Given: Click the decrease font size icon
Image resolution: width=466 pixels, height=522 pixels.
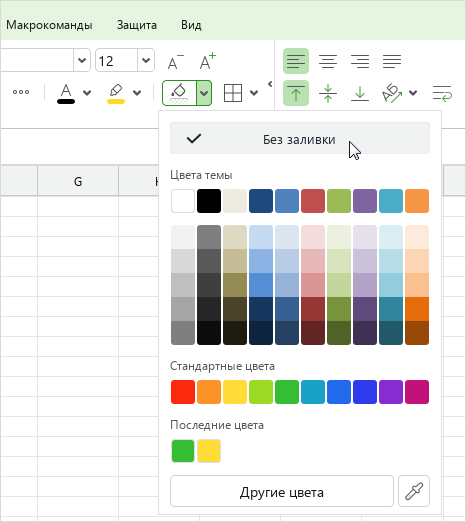Looking at the screenshot, I should tap(175, 61).
